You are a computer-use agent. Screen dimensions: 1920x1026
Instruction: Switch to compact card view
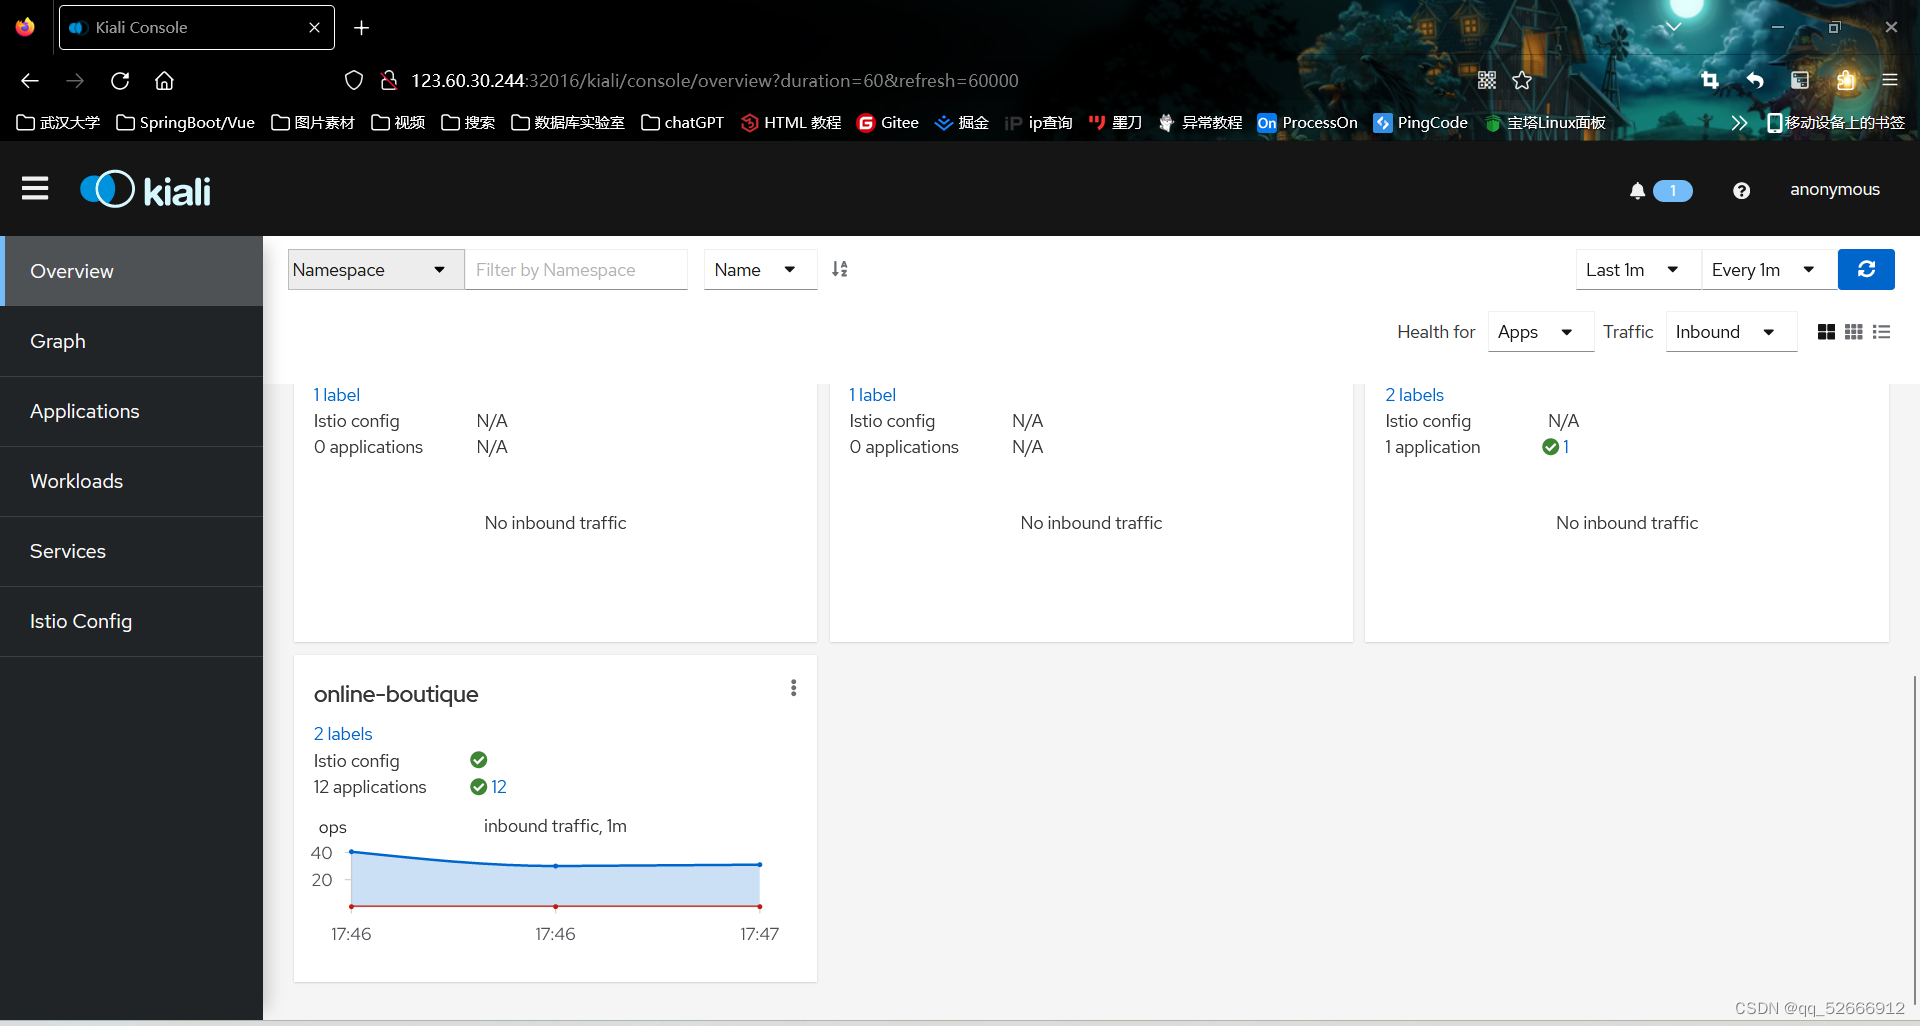(1853, 332)
